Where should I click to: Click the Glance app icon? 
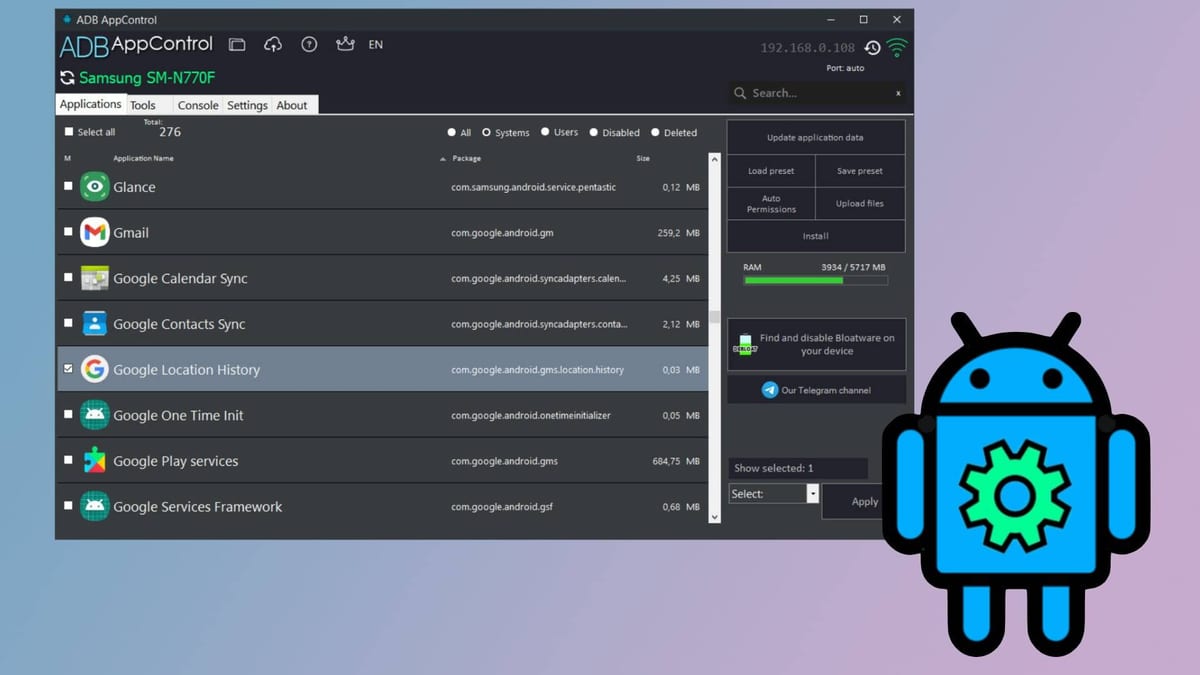(95, 187)
